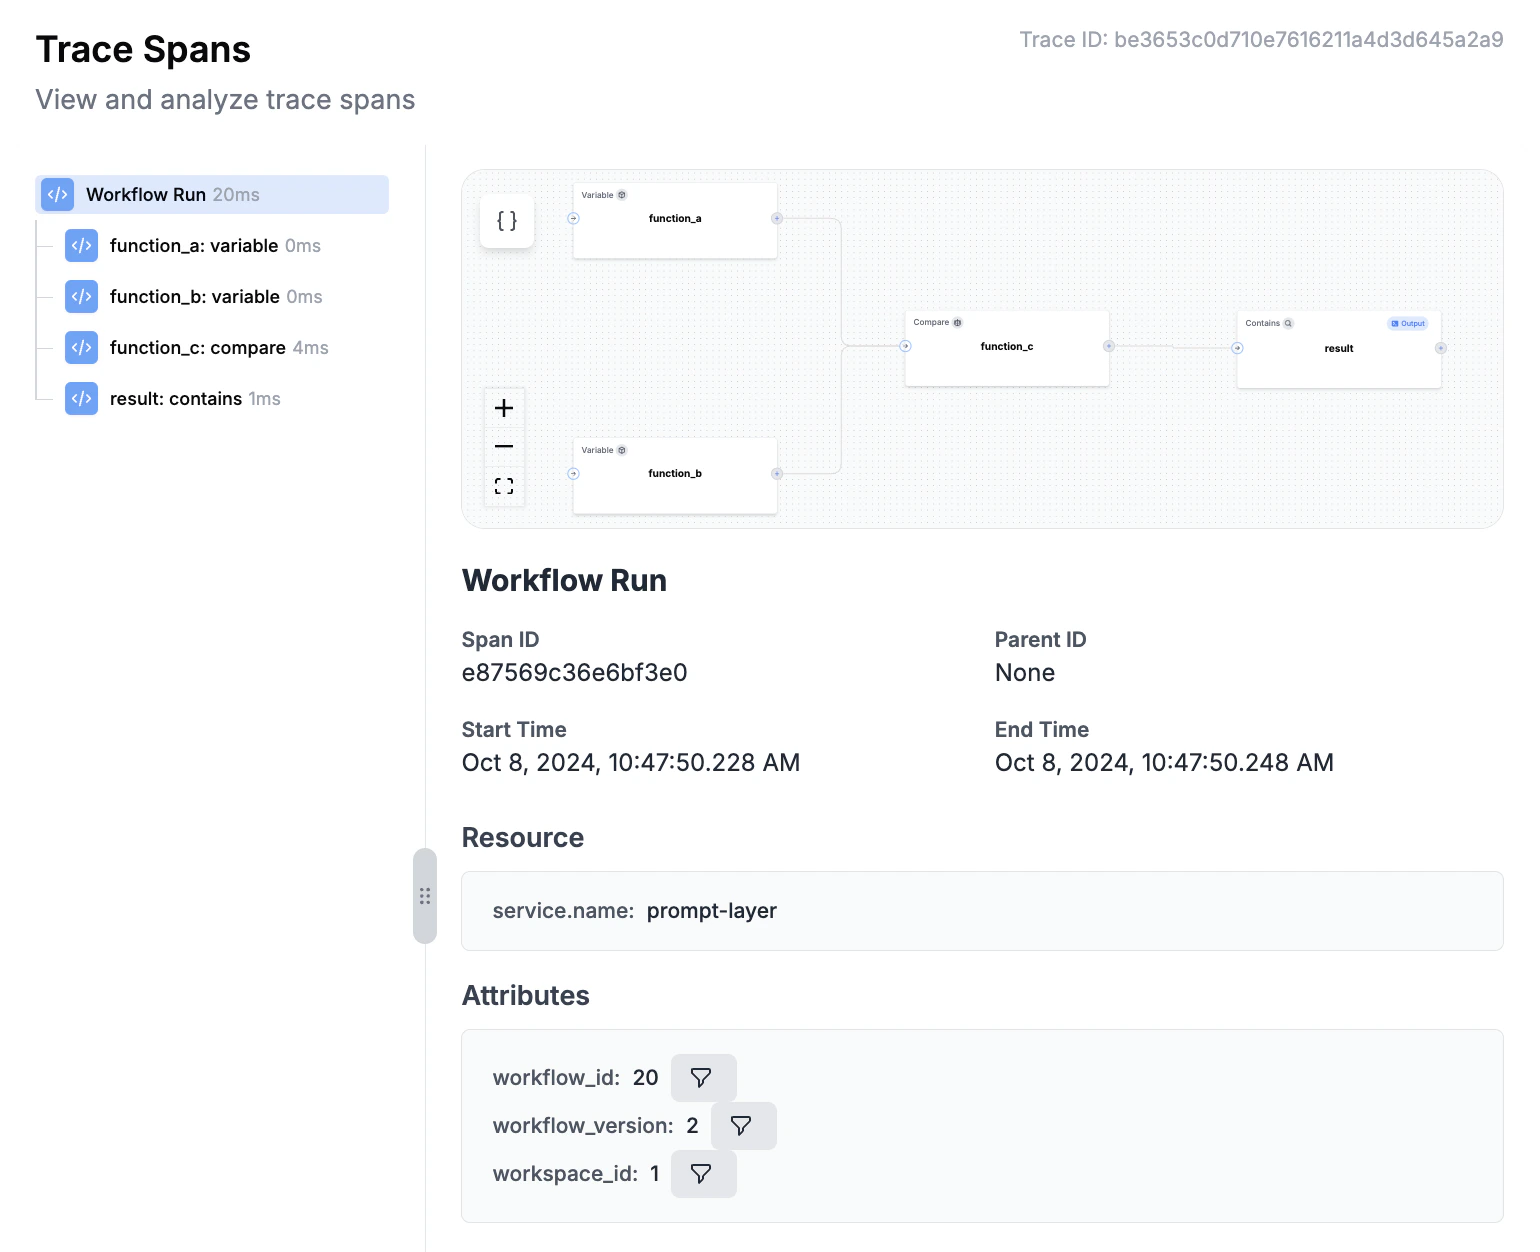
Task: Click result node input connector
Action: [x=1237, y=348]
